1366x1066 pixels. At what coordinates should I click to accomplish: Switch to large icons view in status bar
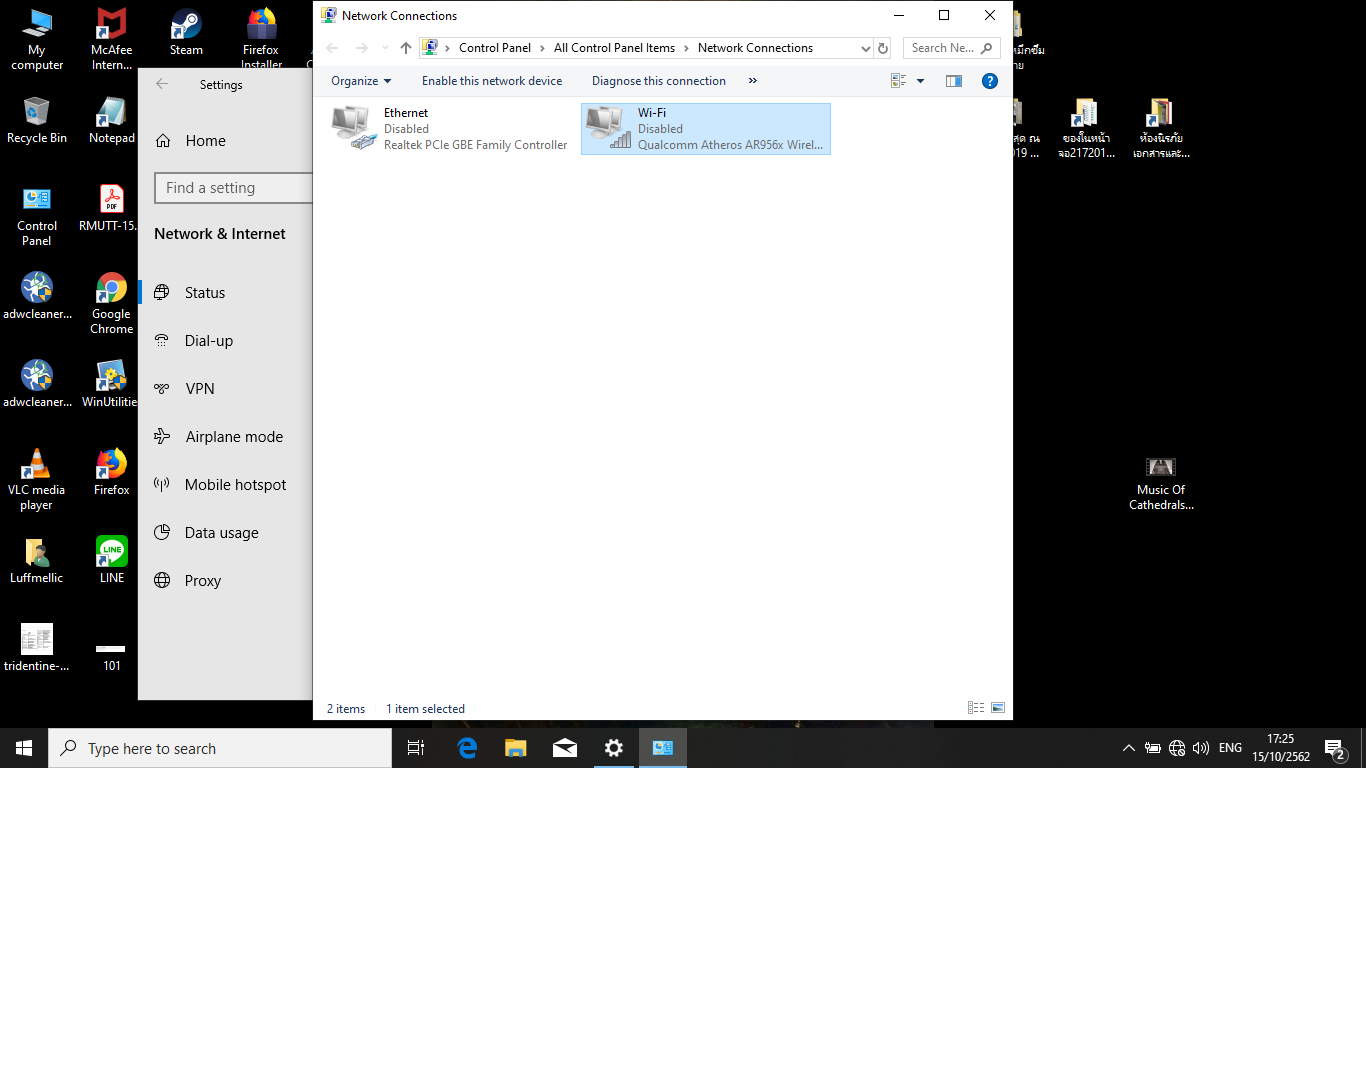998,708
